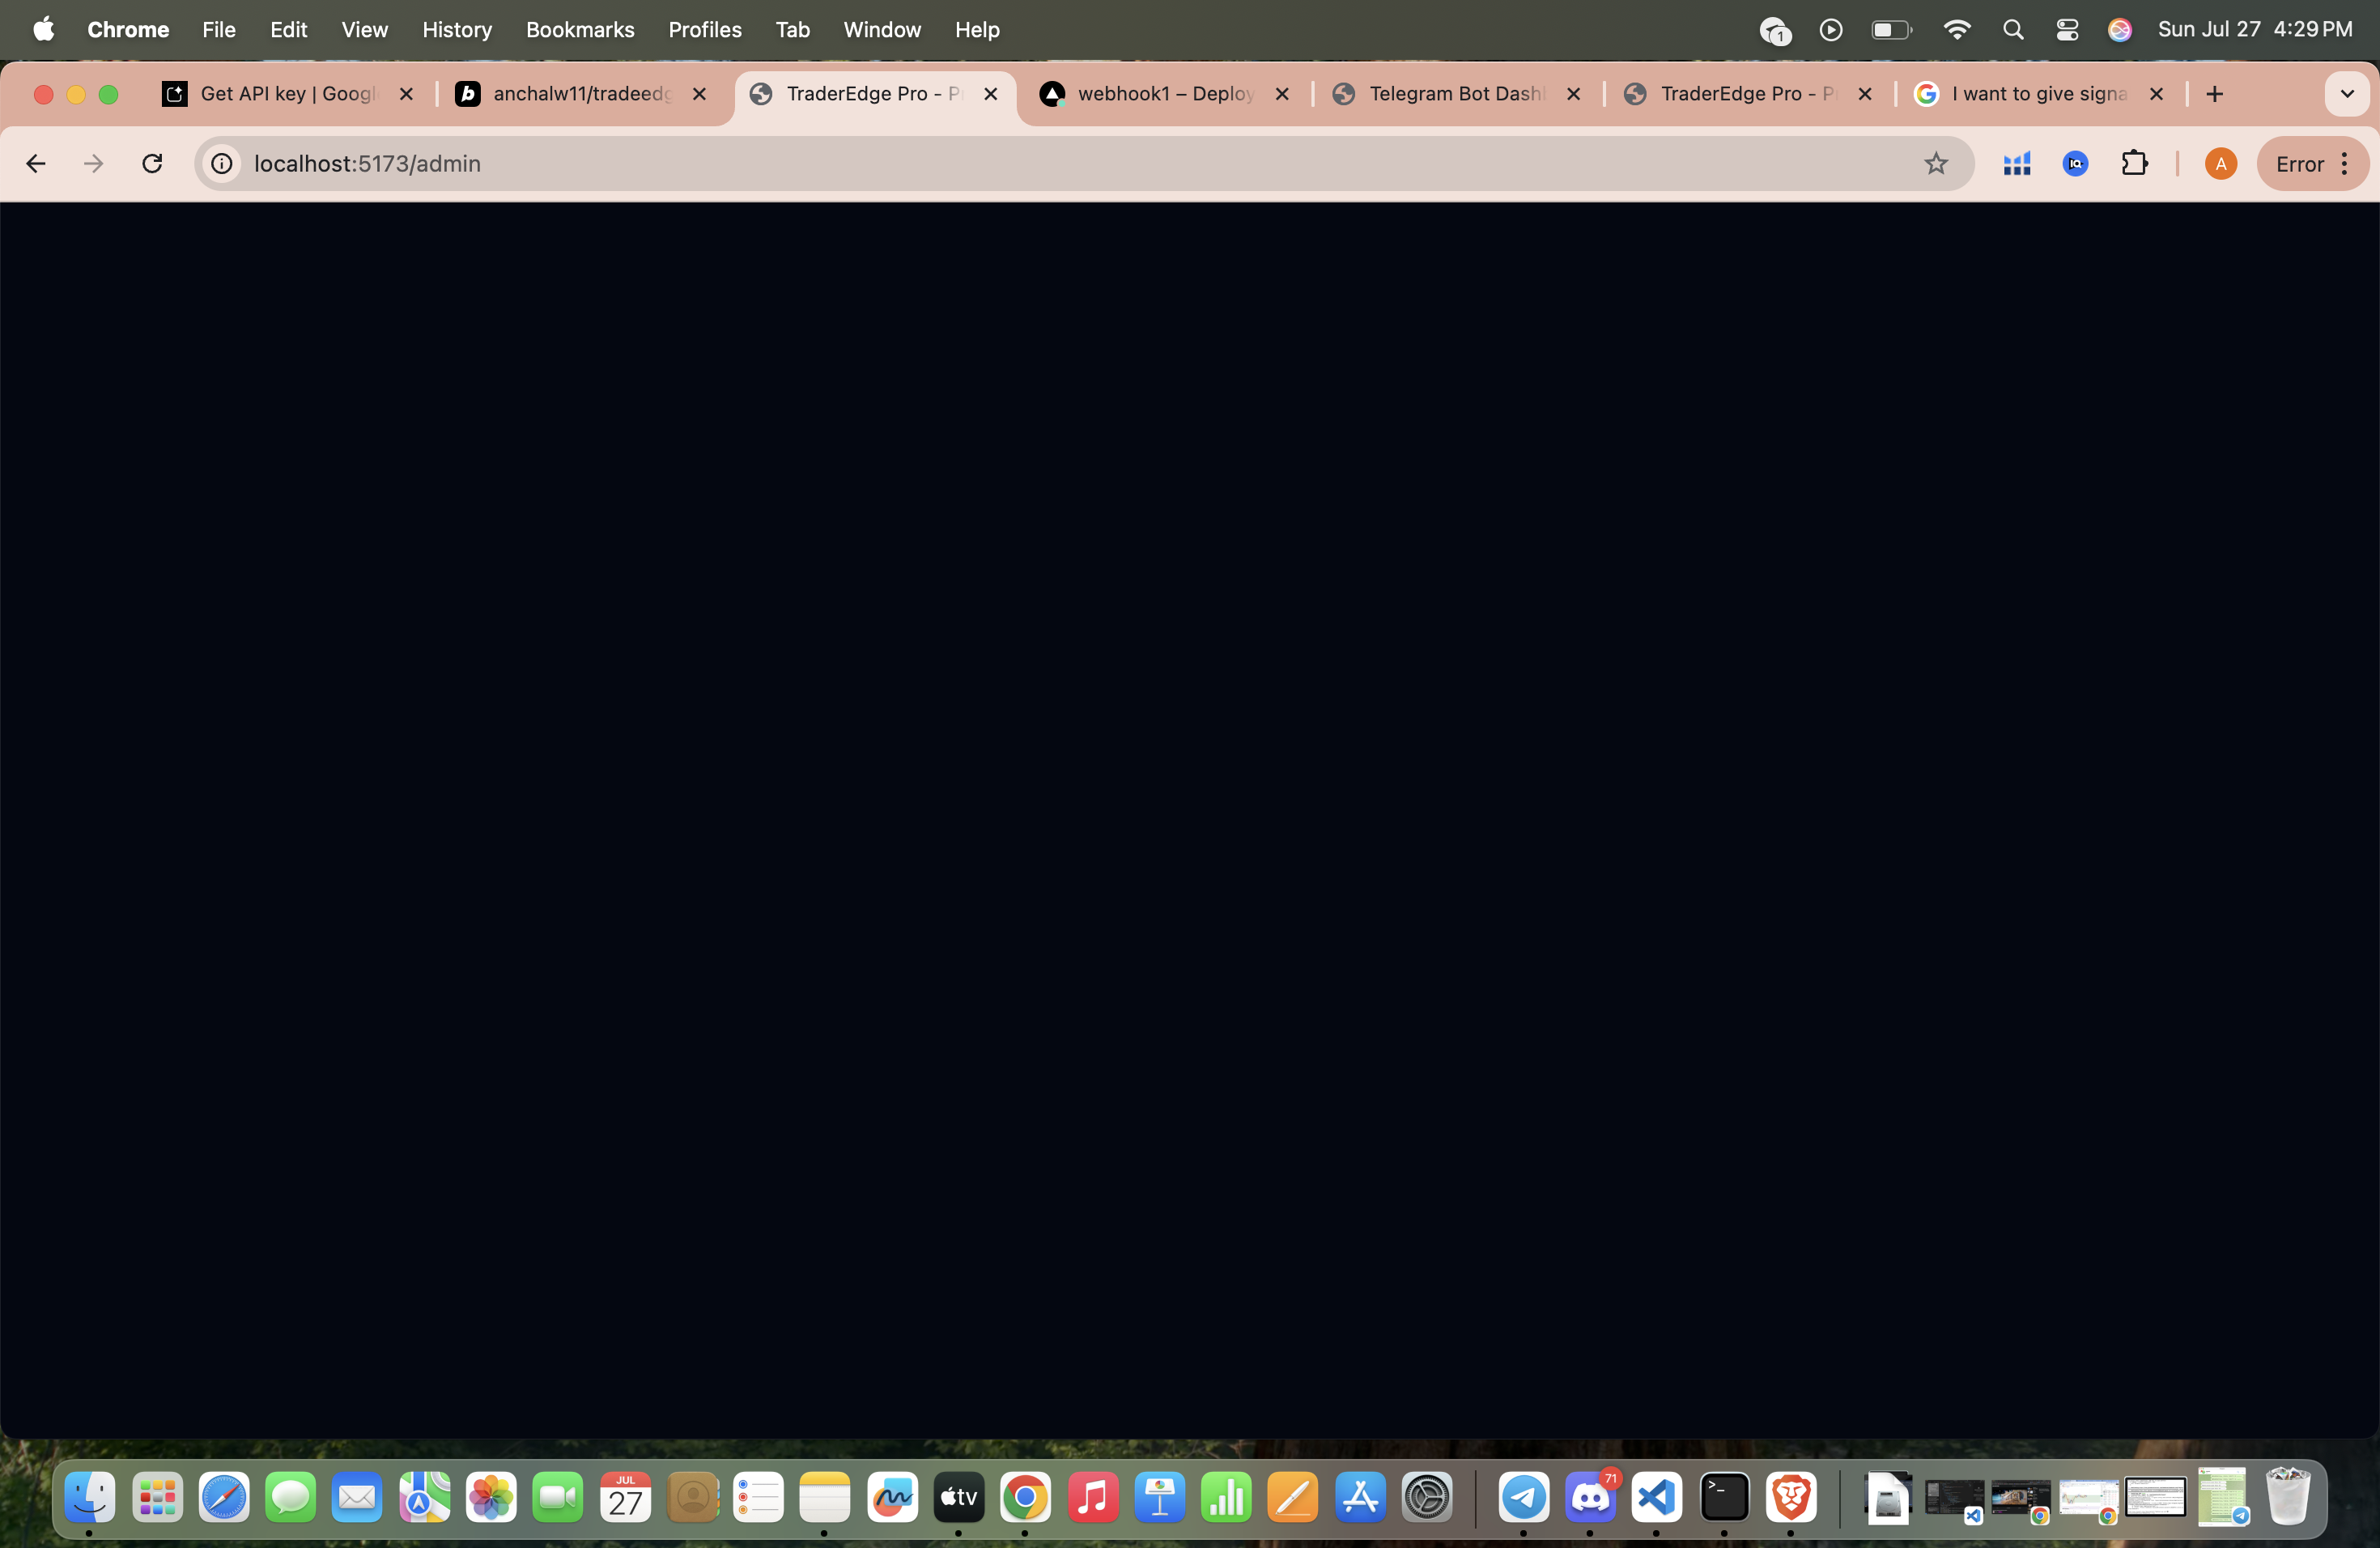Open the Bookmarks menu

(x=580, y=30)
